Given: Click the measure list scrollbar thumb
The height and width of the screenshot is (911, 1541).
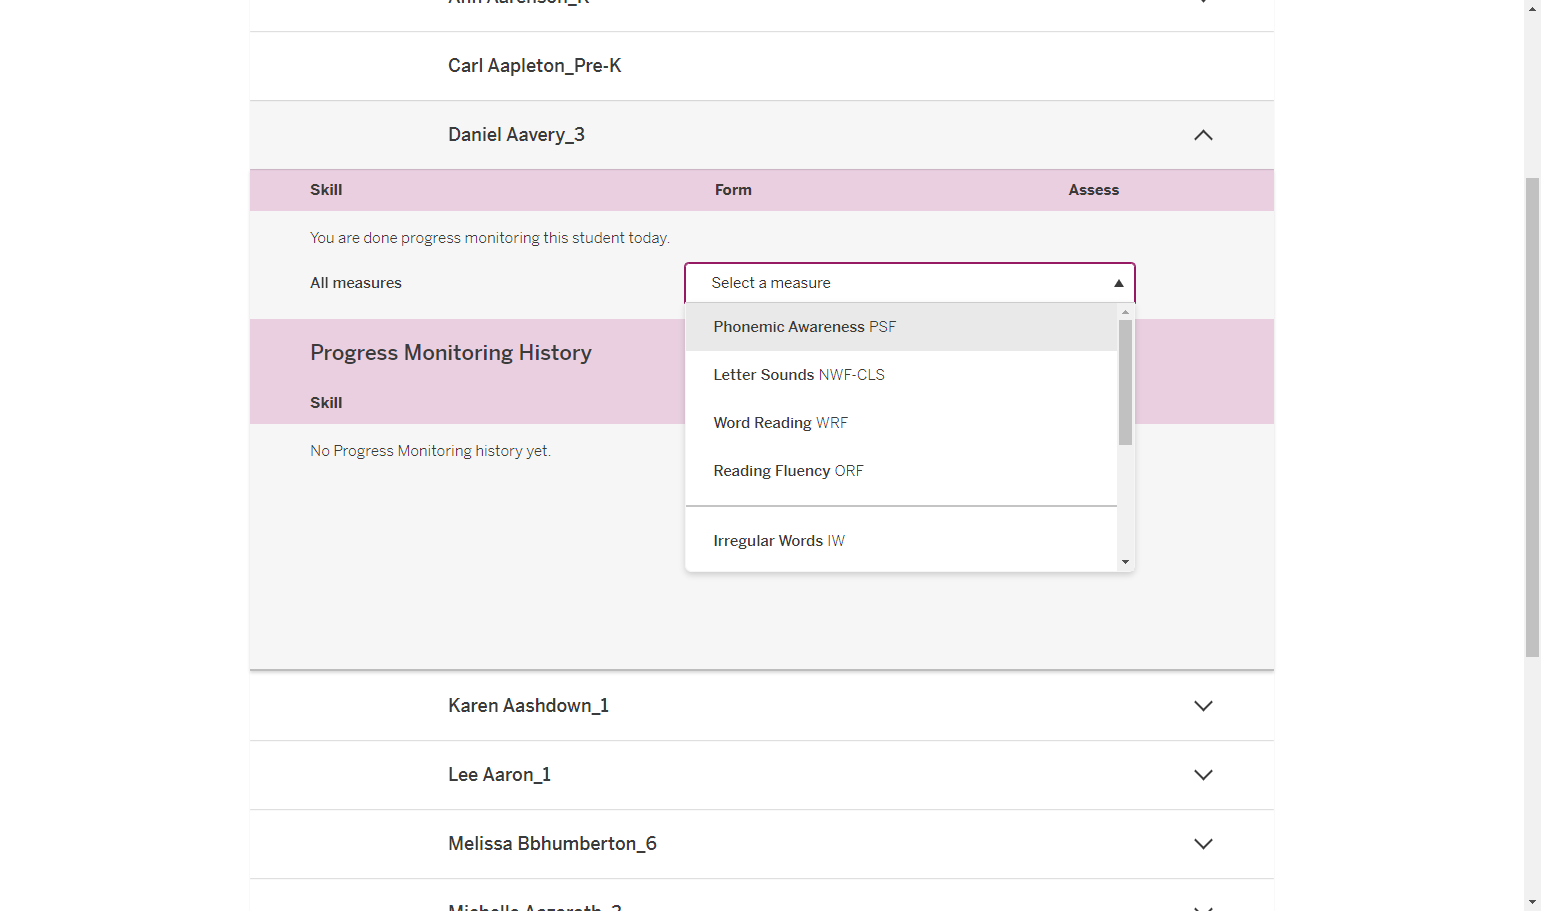Looking at the screenshot, I should pos(1126,382).
